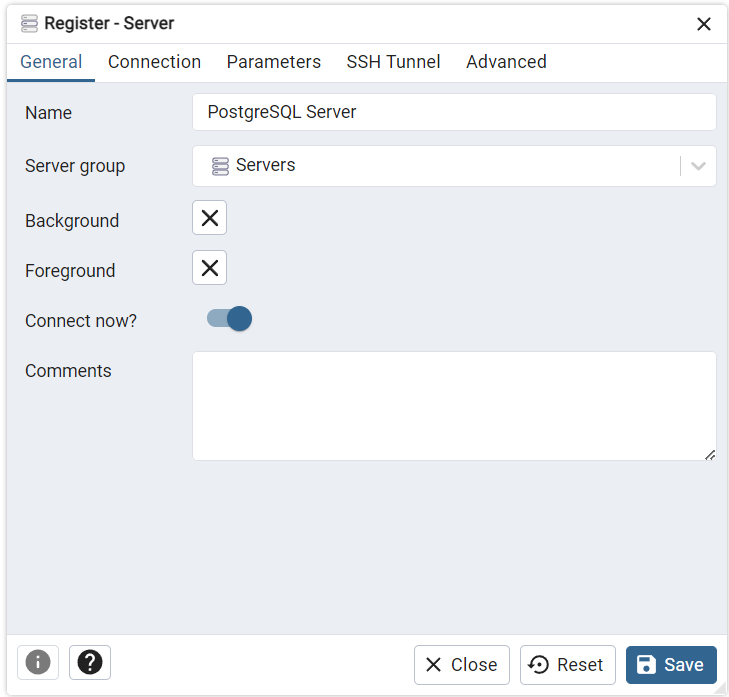Screen dimensions: 729x697
Task: Go to the Advanced tab
Action: pos(506,62)
